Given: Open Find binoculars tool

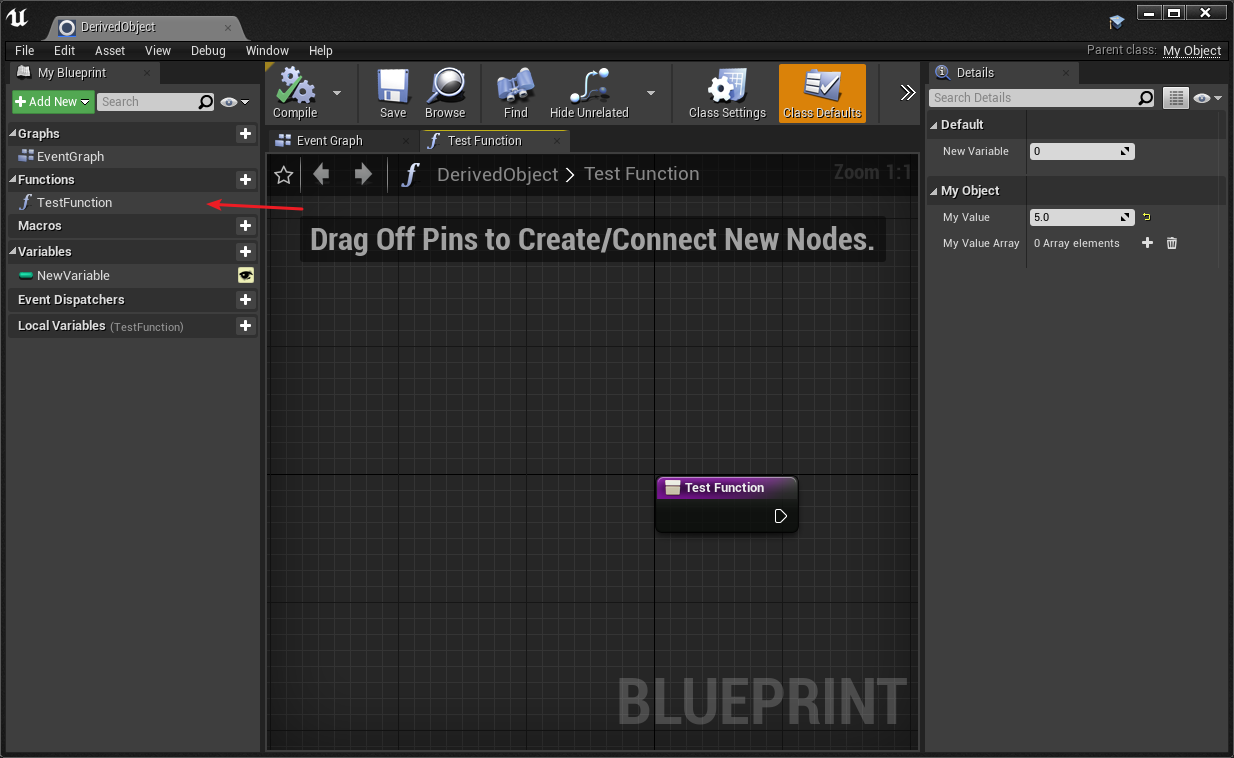Looking at the screenshot, I should click(x=516, y=93).
